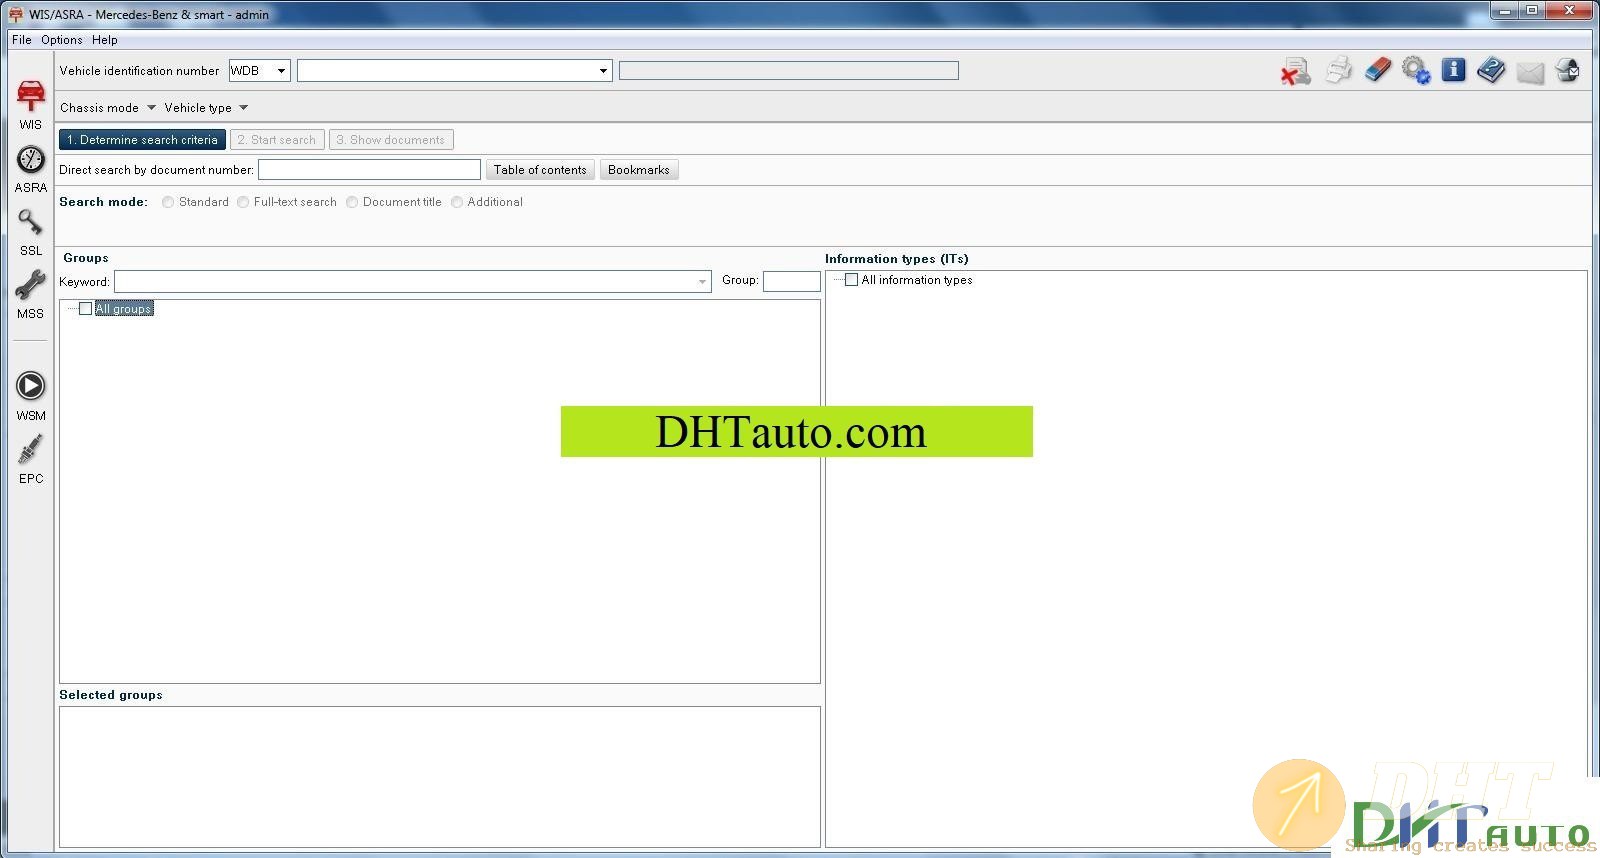The width and height of the screenshot is (1600, 858).
Task: Click the eraser clear icon
Action: pos(1378,70)
